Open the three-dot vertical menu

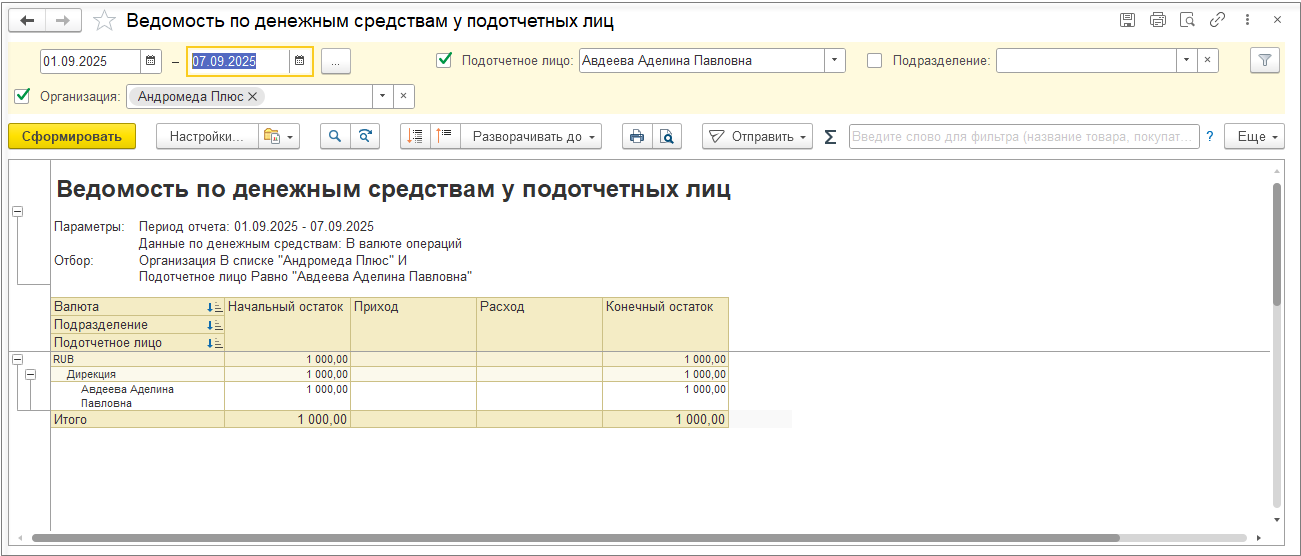1247,20
